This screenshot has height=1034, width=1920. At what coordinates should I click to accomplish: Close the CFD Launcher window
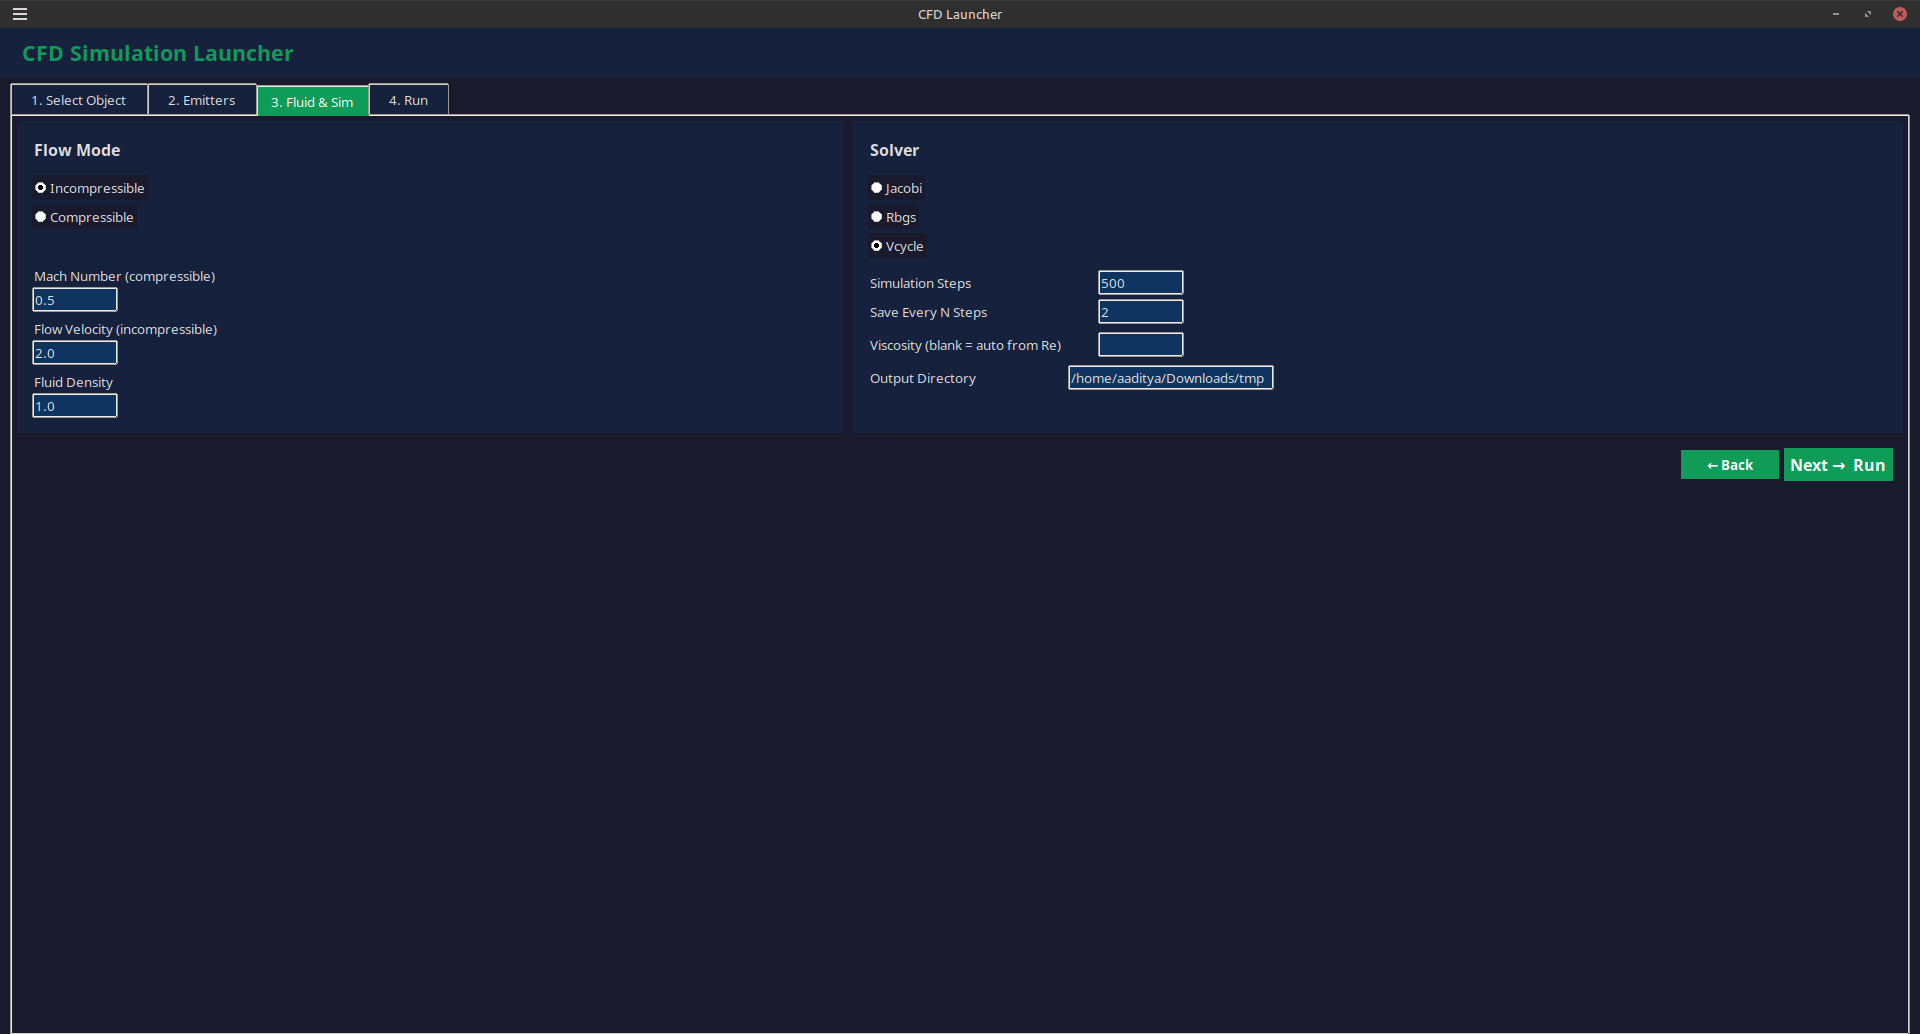point(1900,14)
